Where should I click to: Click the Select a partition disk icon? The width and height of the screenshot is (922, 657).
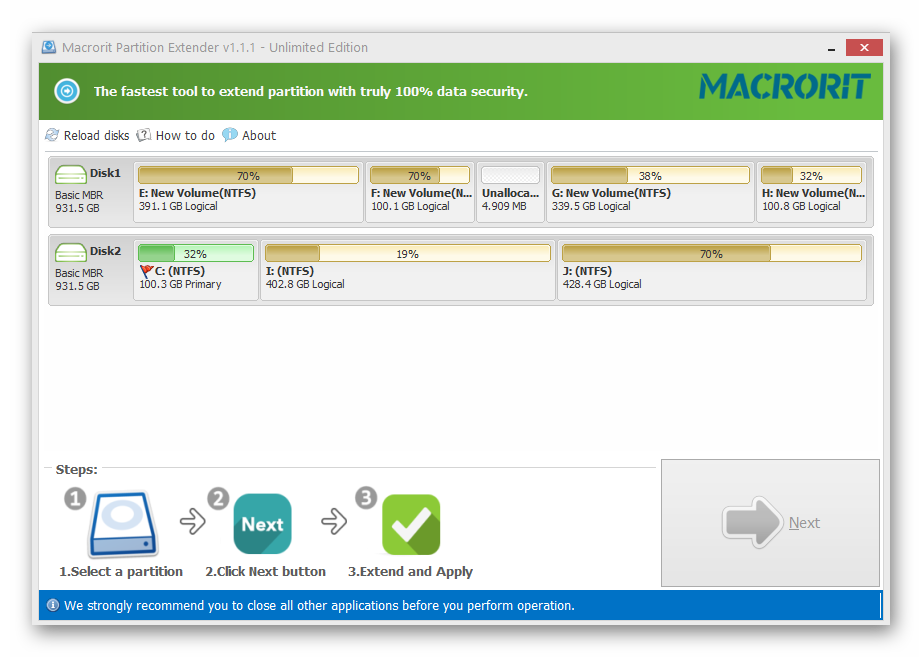123,524
